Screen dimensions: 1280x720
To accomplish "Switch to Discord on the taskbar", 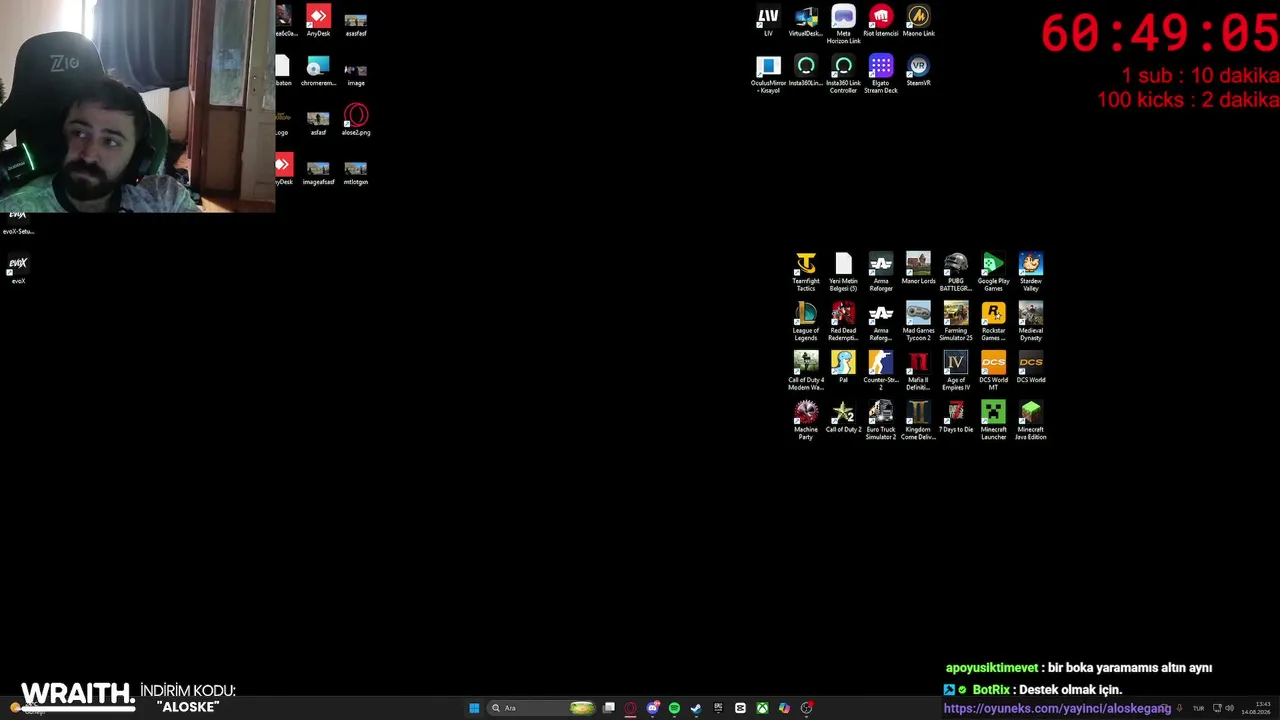I will (x=652, y=708).
